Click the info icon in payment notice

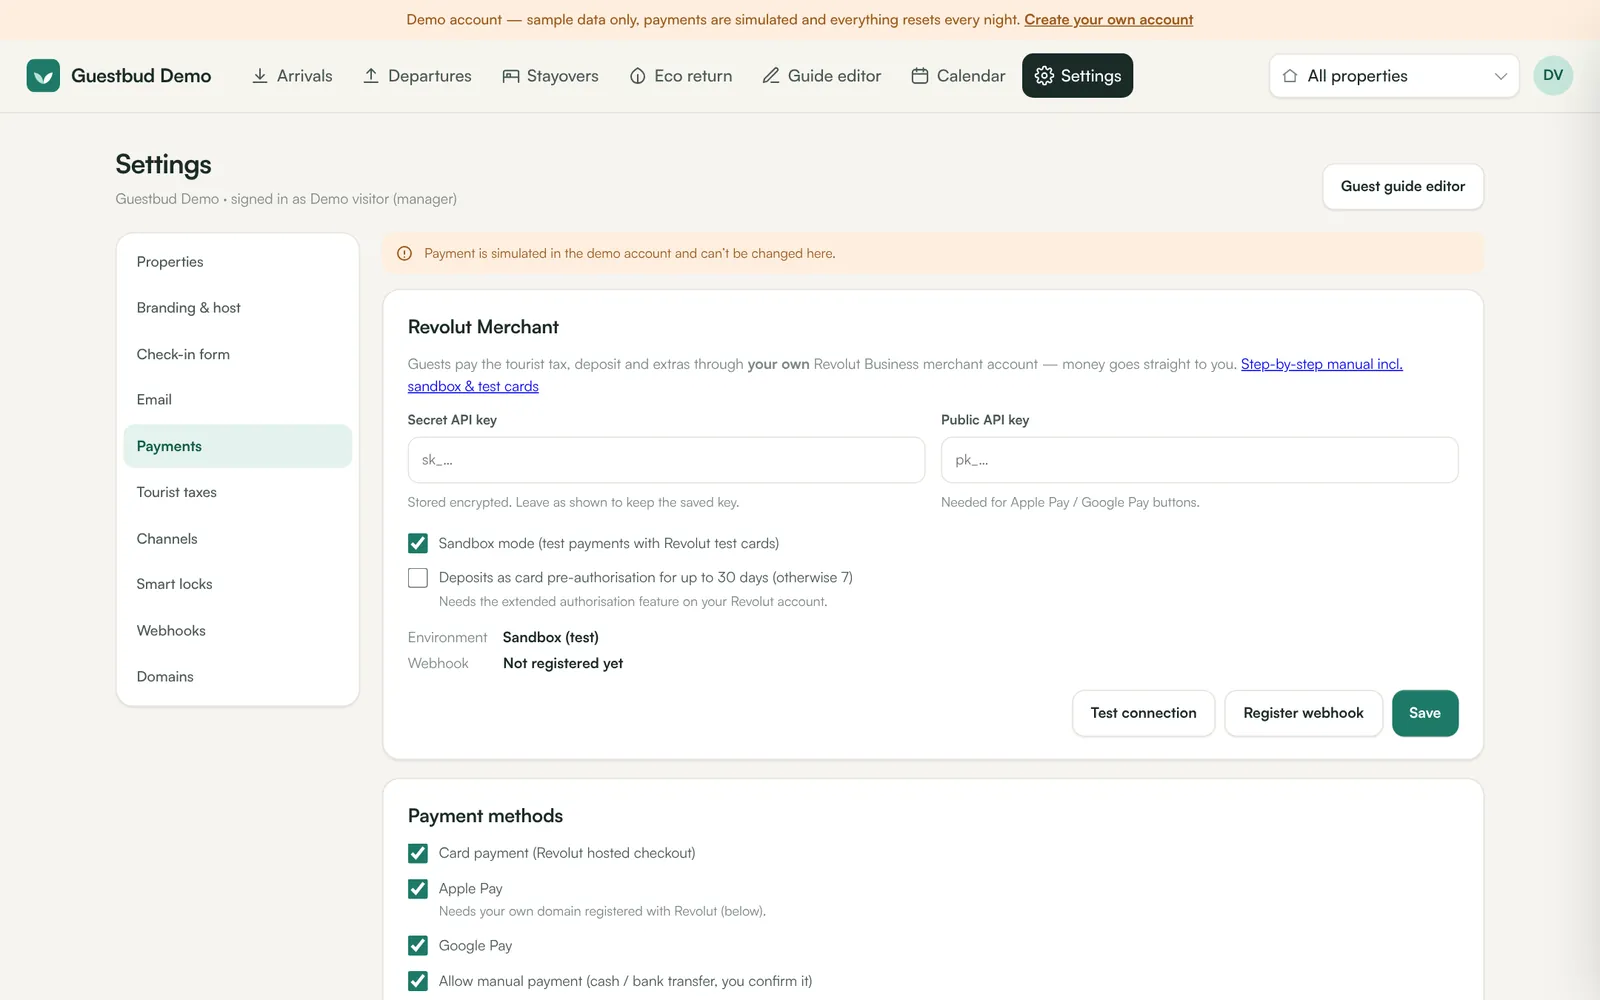pyautogui.click(x=405, y=254)
